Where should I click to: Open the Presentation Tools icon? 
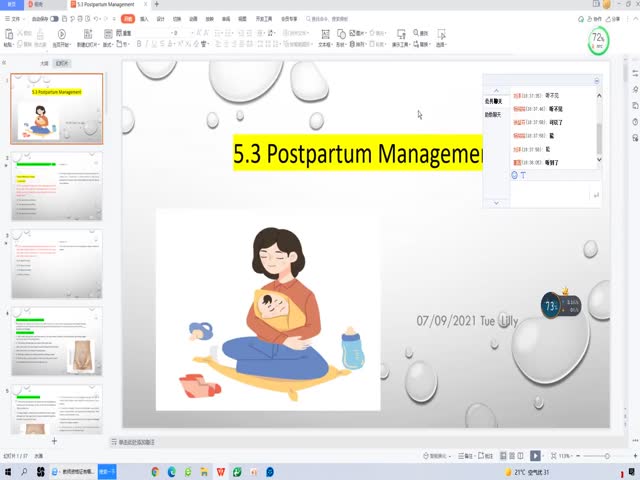click(x=401, y=34)
